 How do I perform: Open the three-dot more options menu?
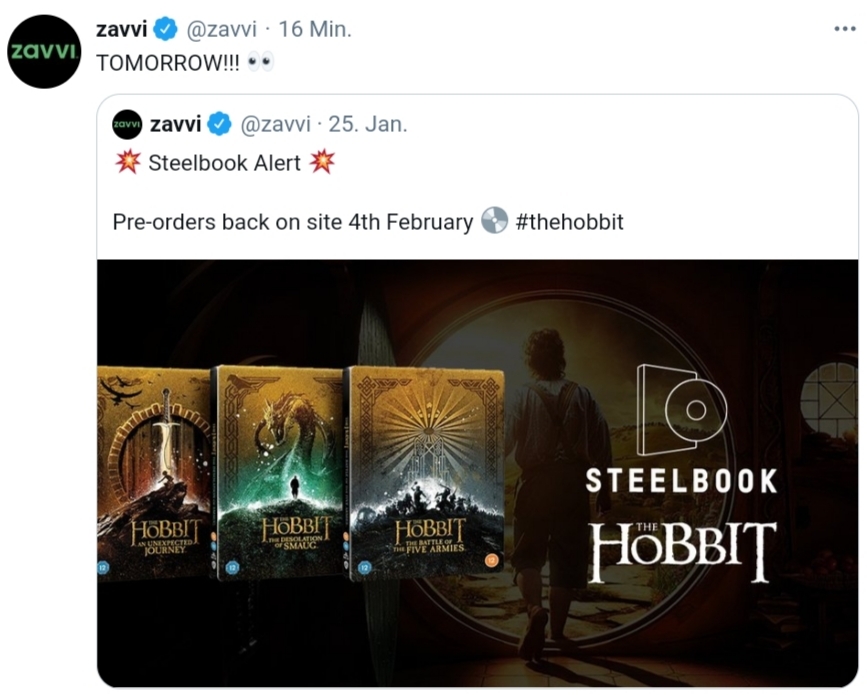pos(845,29)
